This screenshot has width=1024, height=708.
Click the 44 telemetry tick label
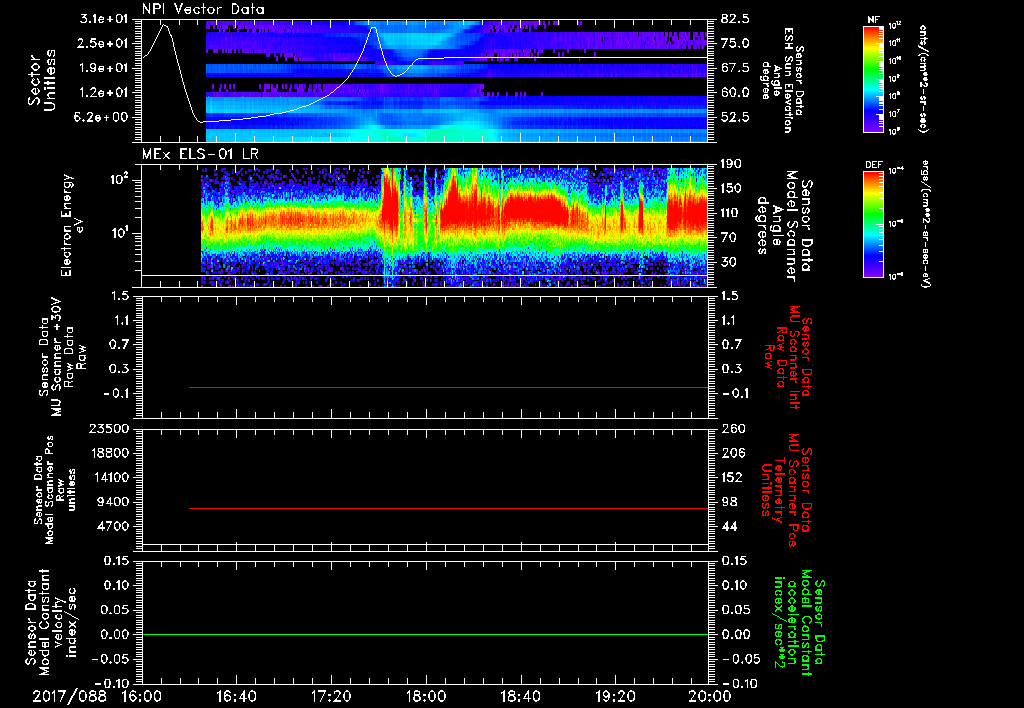click(x=729, y=526)
